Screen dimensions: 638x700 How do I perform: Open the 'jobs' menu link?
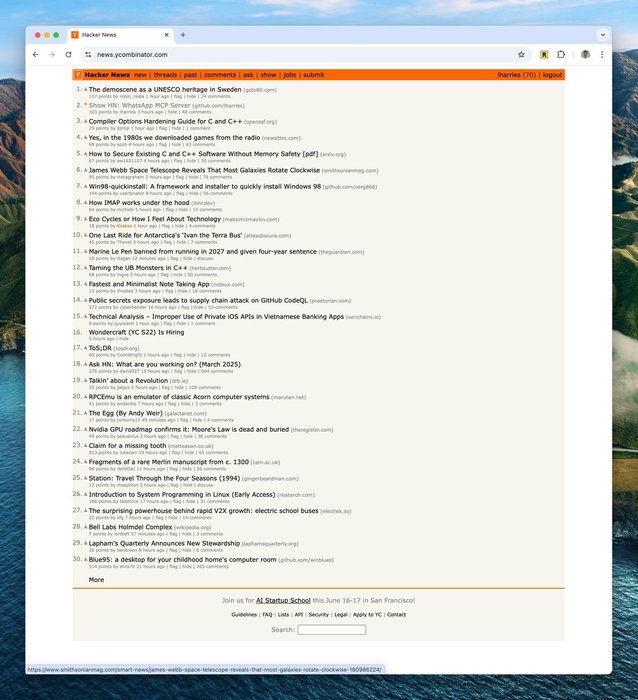290,75
